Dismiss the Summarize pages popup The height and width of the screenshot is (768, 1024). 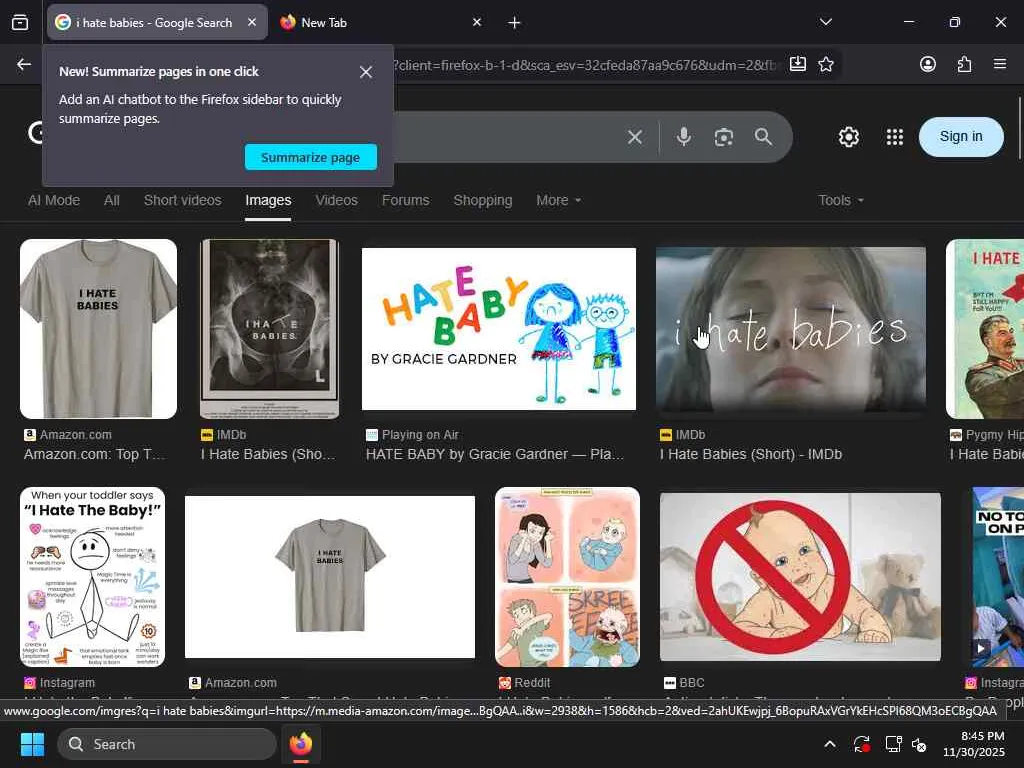(366, 72)
